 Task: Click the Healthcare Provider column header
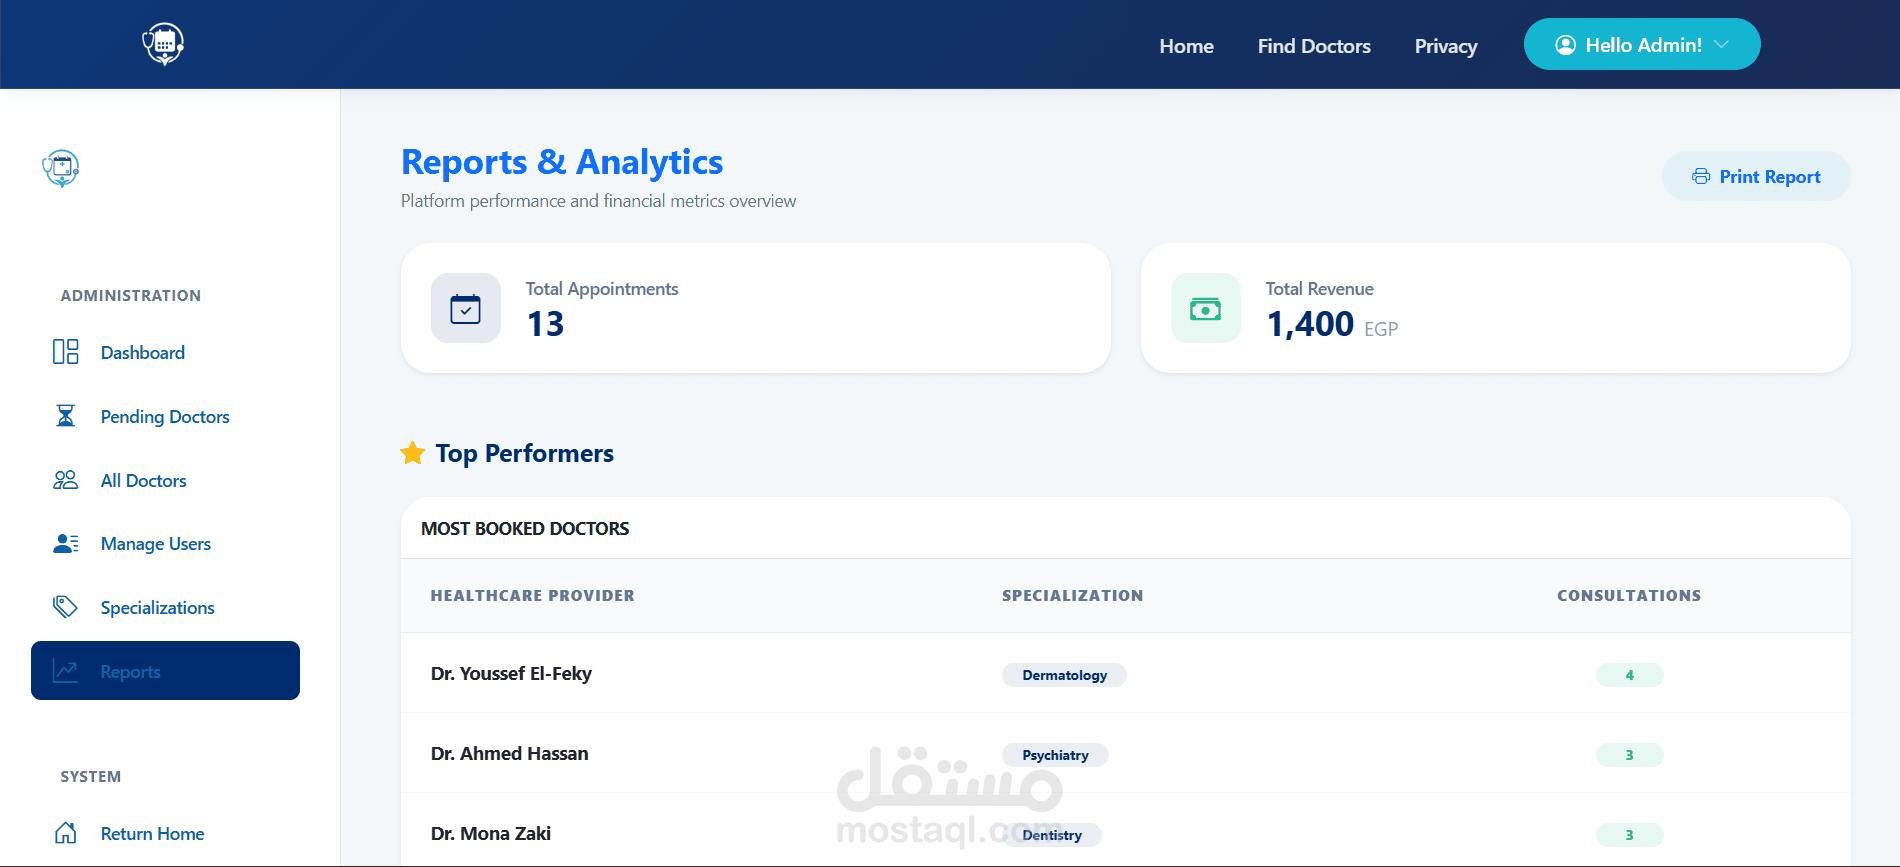click(x=532, y=595)
